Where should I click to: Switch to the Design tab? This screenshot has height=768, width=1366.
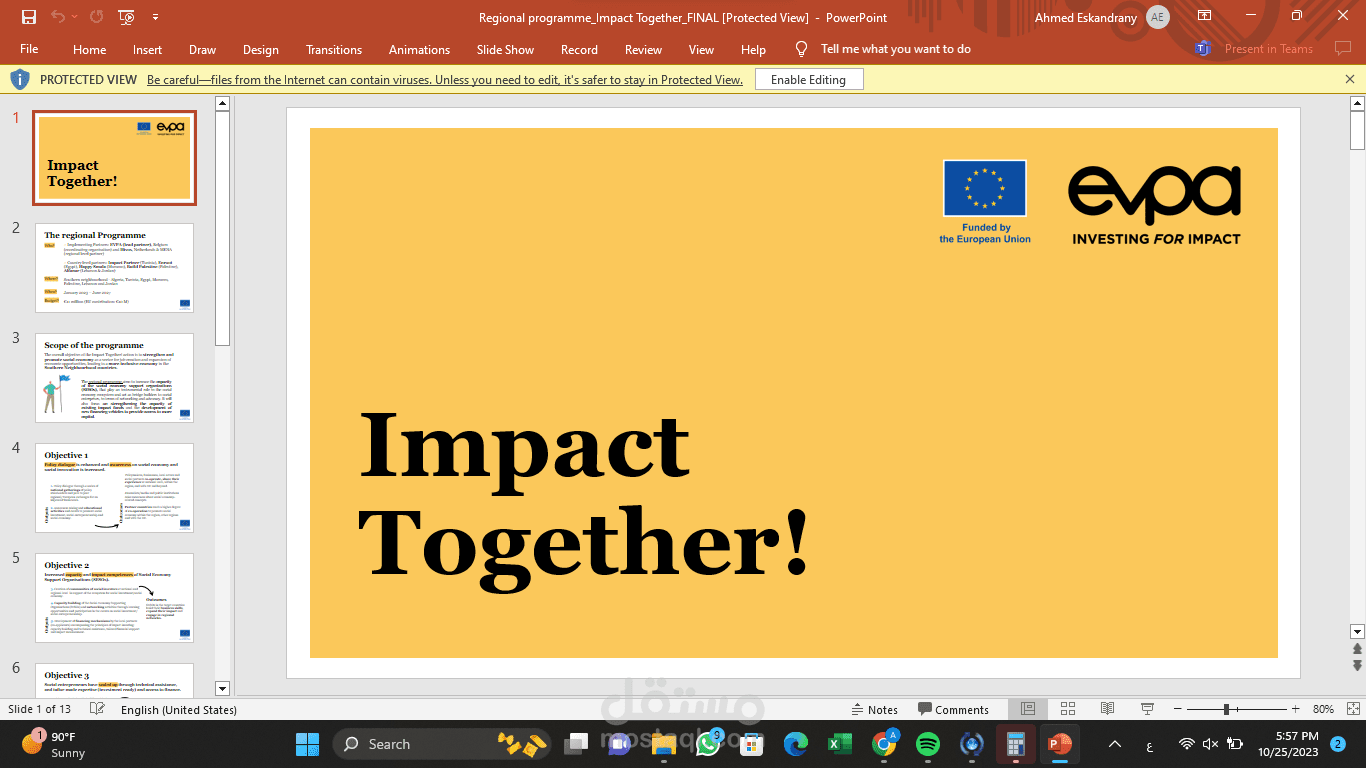[261, 49]
